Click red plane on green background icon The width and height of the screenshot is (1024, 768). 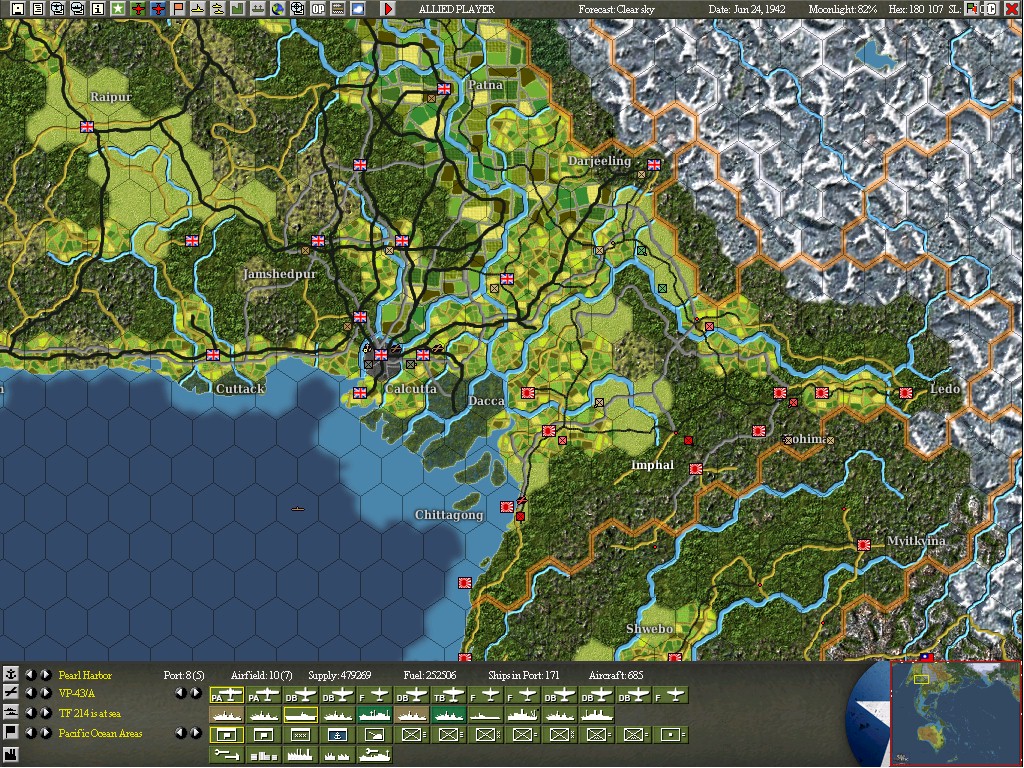138,8
